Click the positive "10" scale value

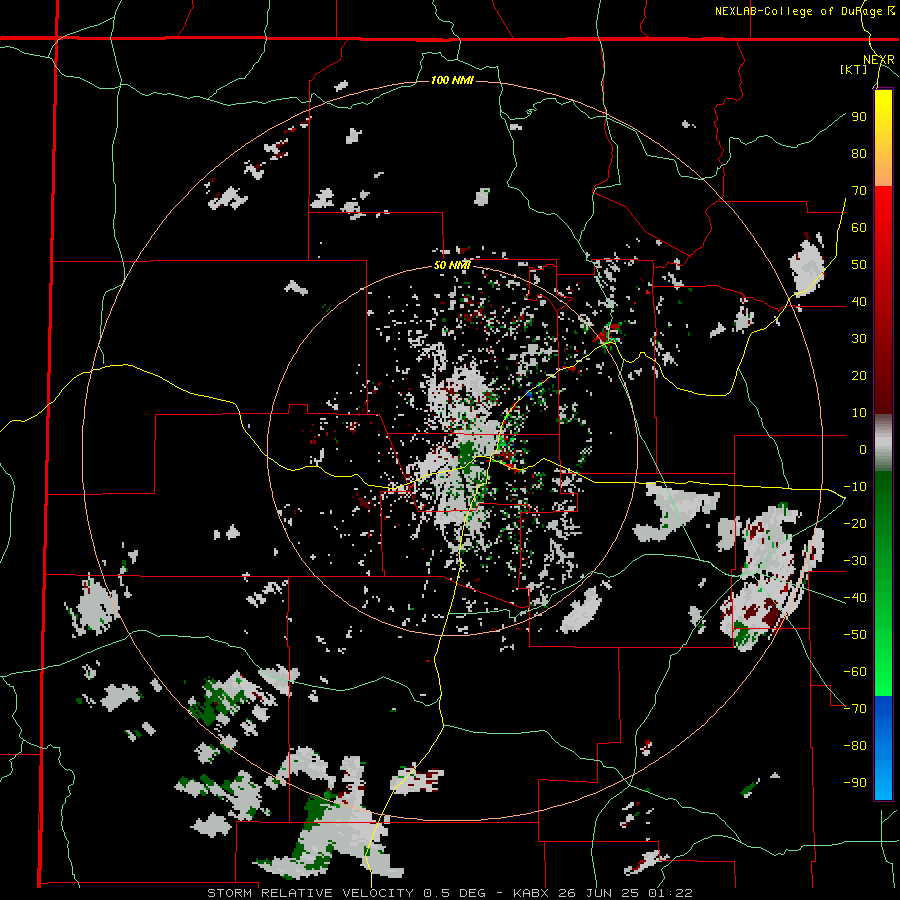(859, 413)
